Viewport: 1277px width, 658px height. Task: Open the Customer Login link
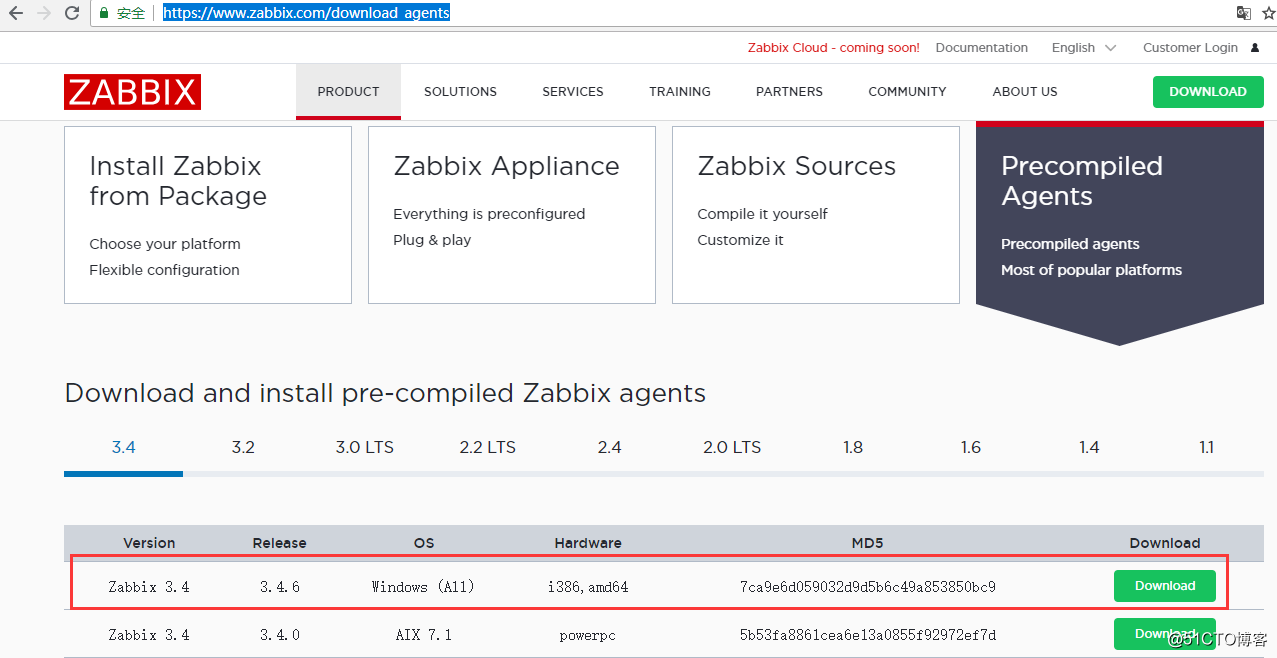pos(1190,48)
